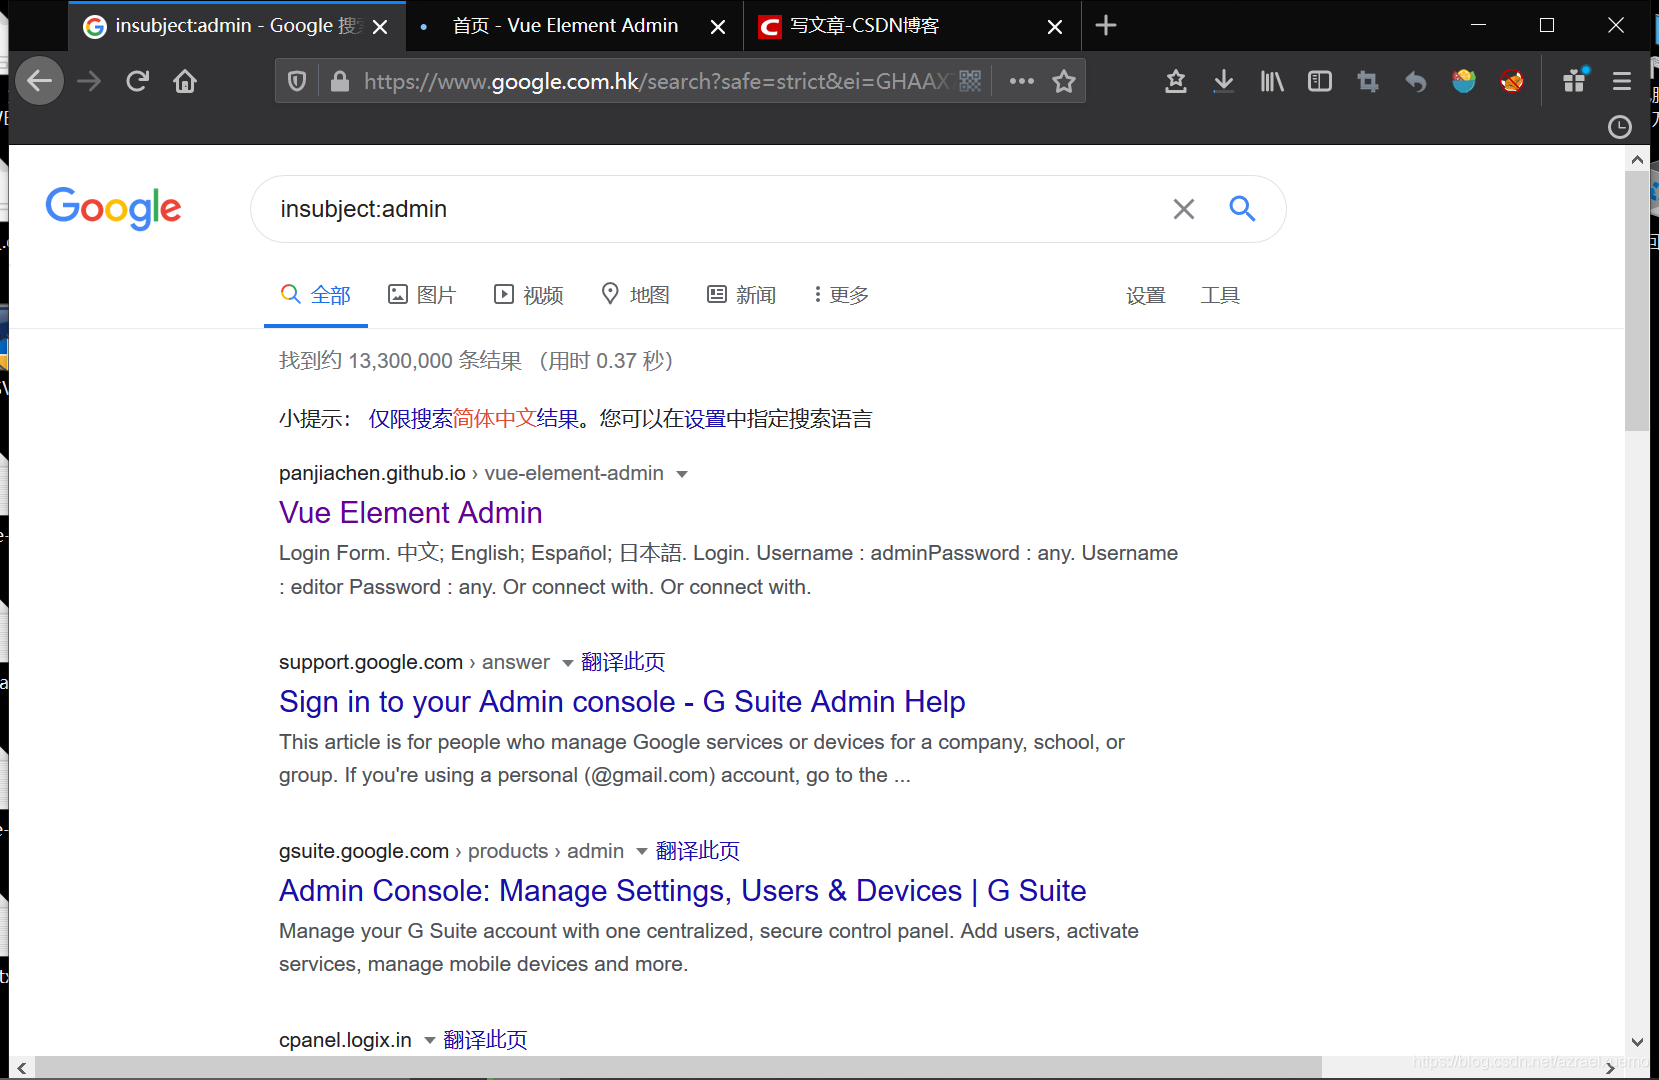
Task: Bookmark this page with star icon
Action: [1064, 81]
